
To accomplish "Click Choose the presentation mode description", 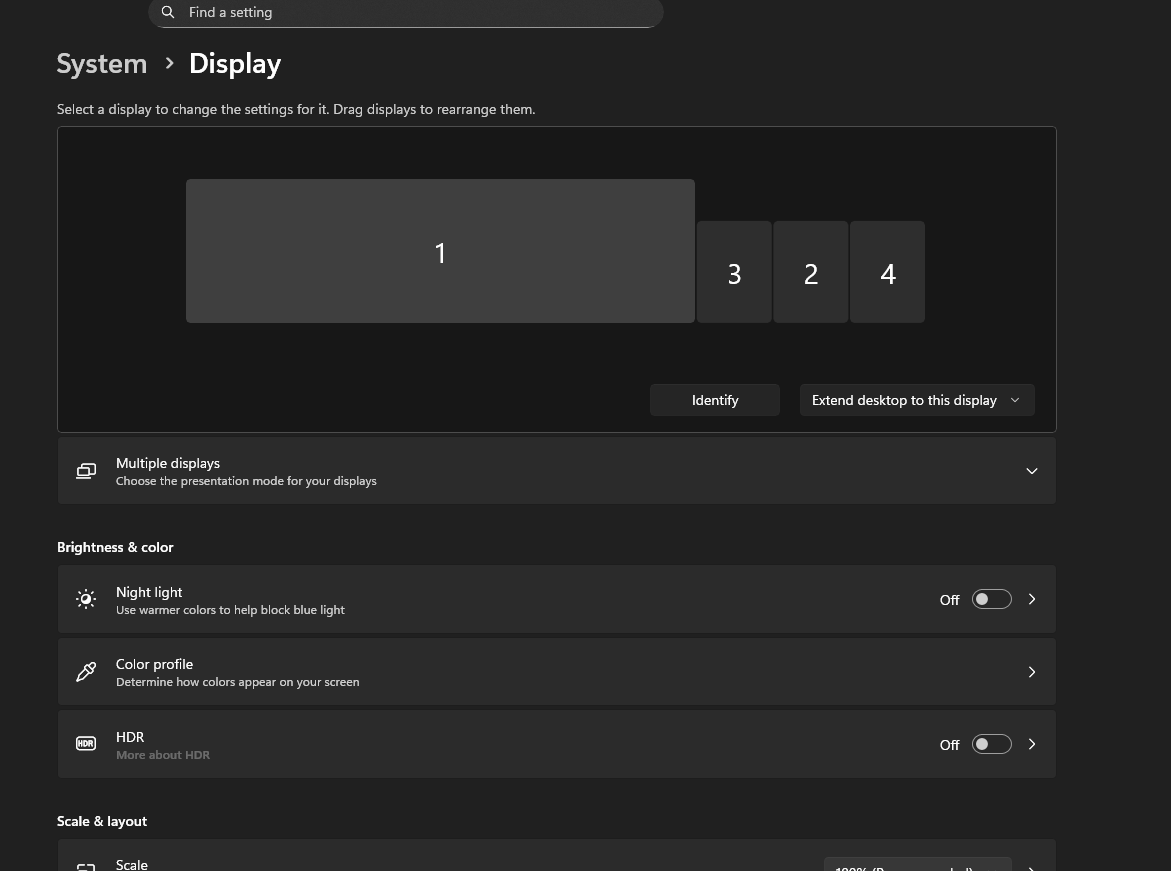I will click(246, 481).
